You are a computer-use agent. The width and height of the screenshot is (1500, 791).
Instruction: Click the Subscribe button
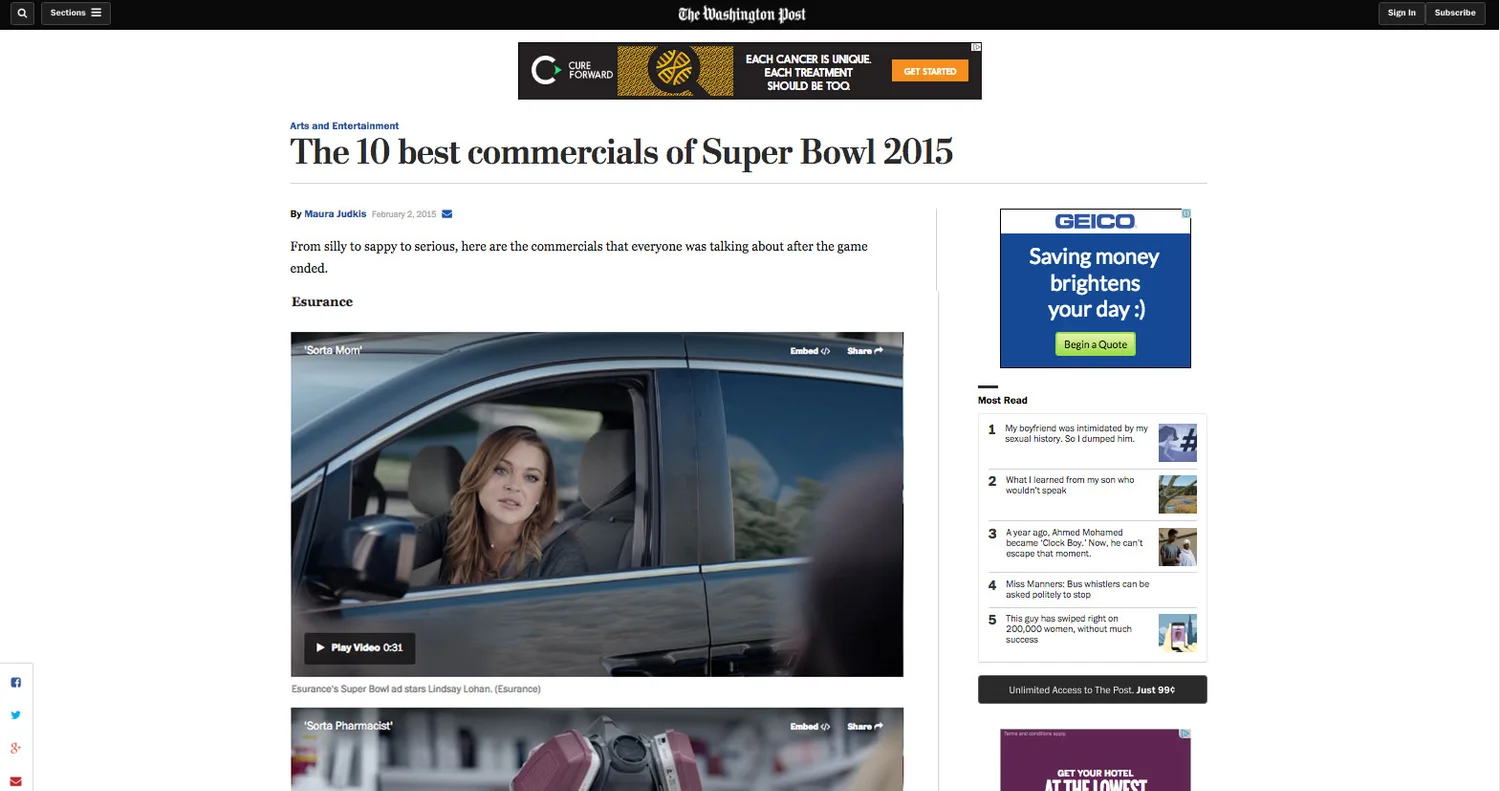(1455, 13)
